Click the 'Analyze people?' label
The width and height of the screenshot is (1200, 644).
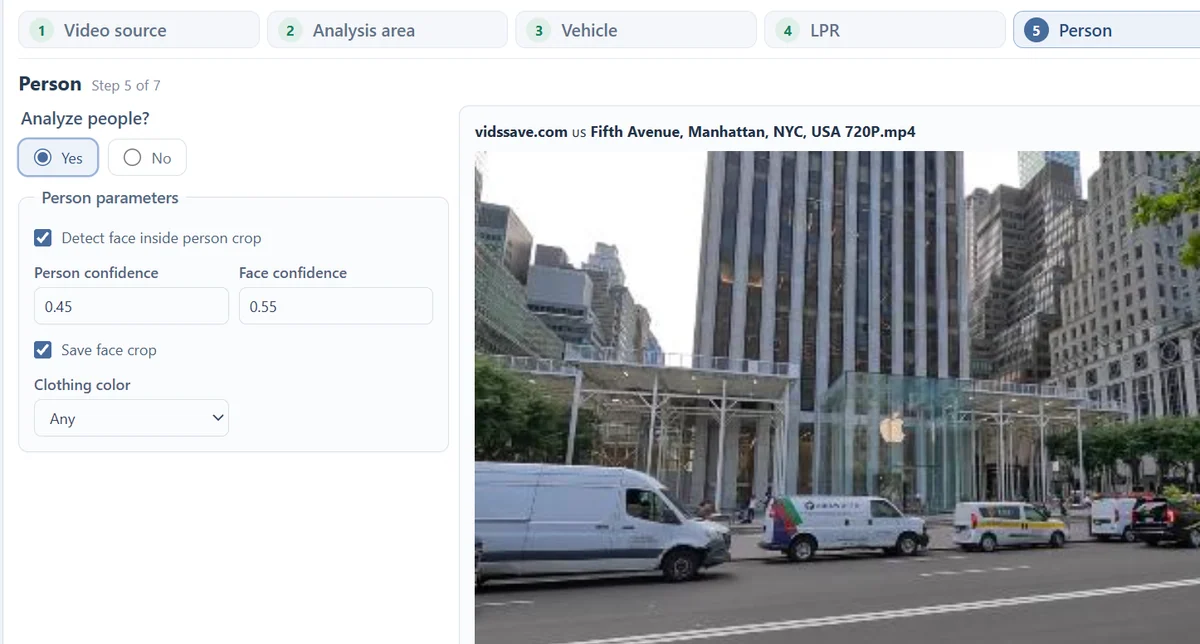[85, 118]
